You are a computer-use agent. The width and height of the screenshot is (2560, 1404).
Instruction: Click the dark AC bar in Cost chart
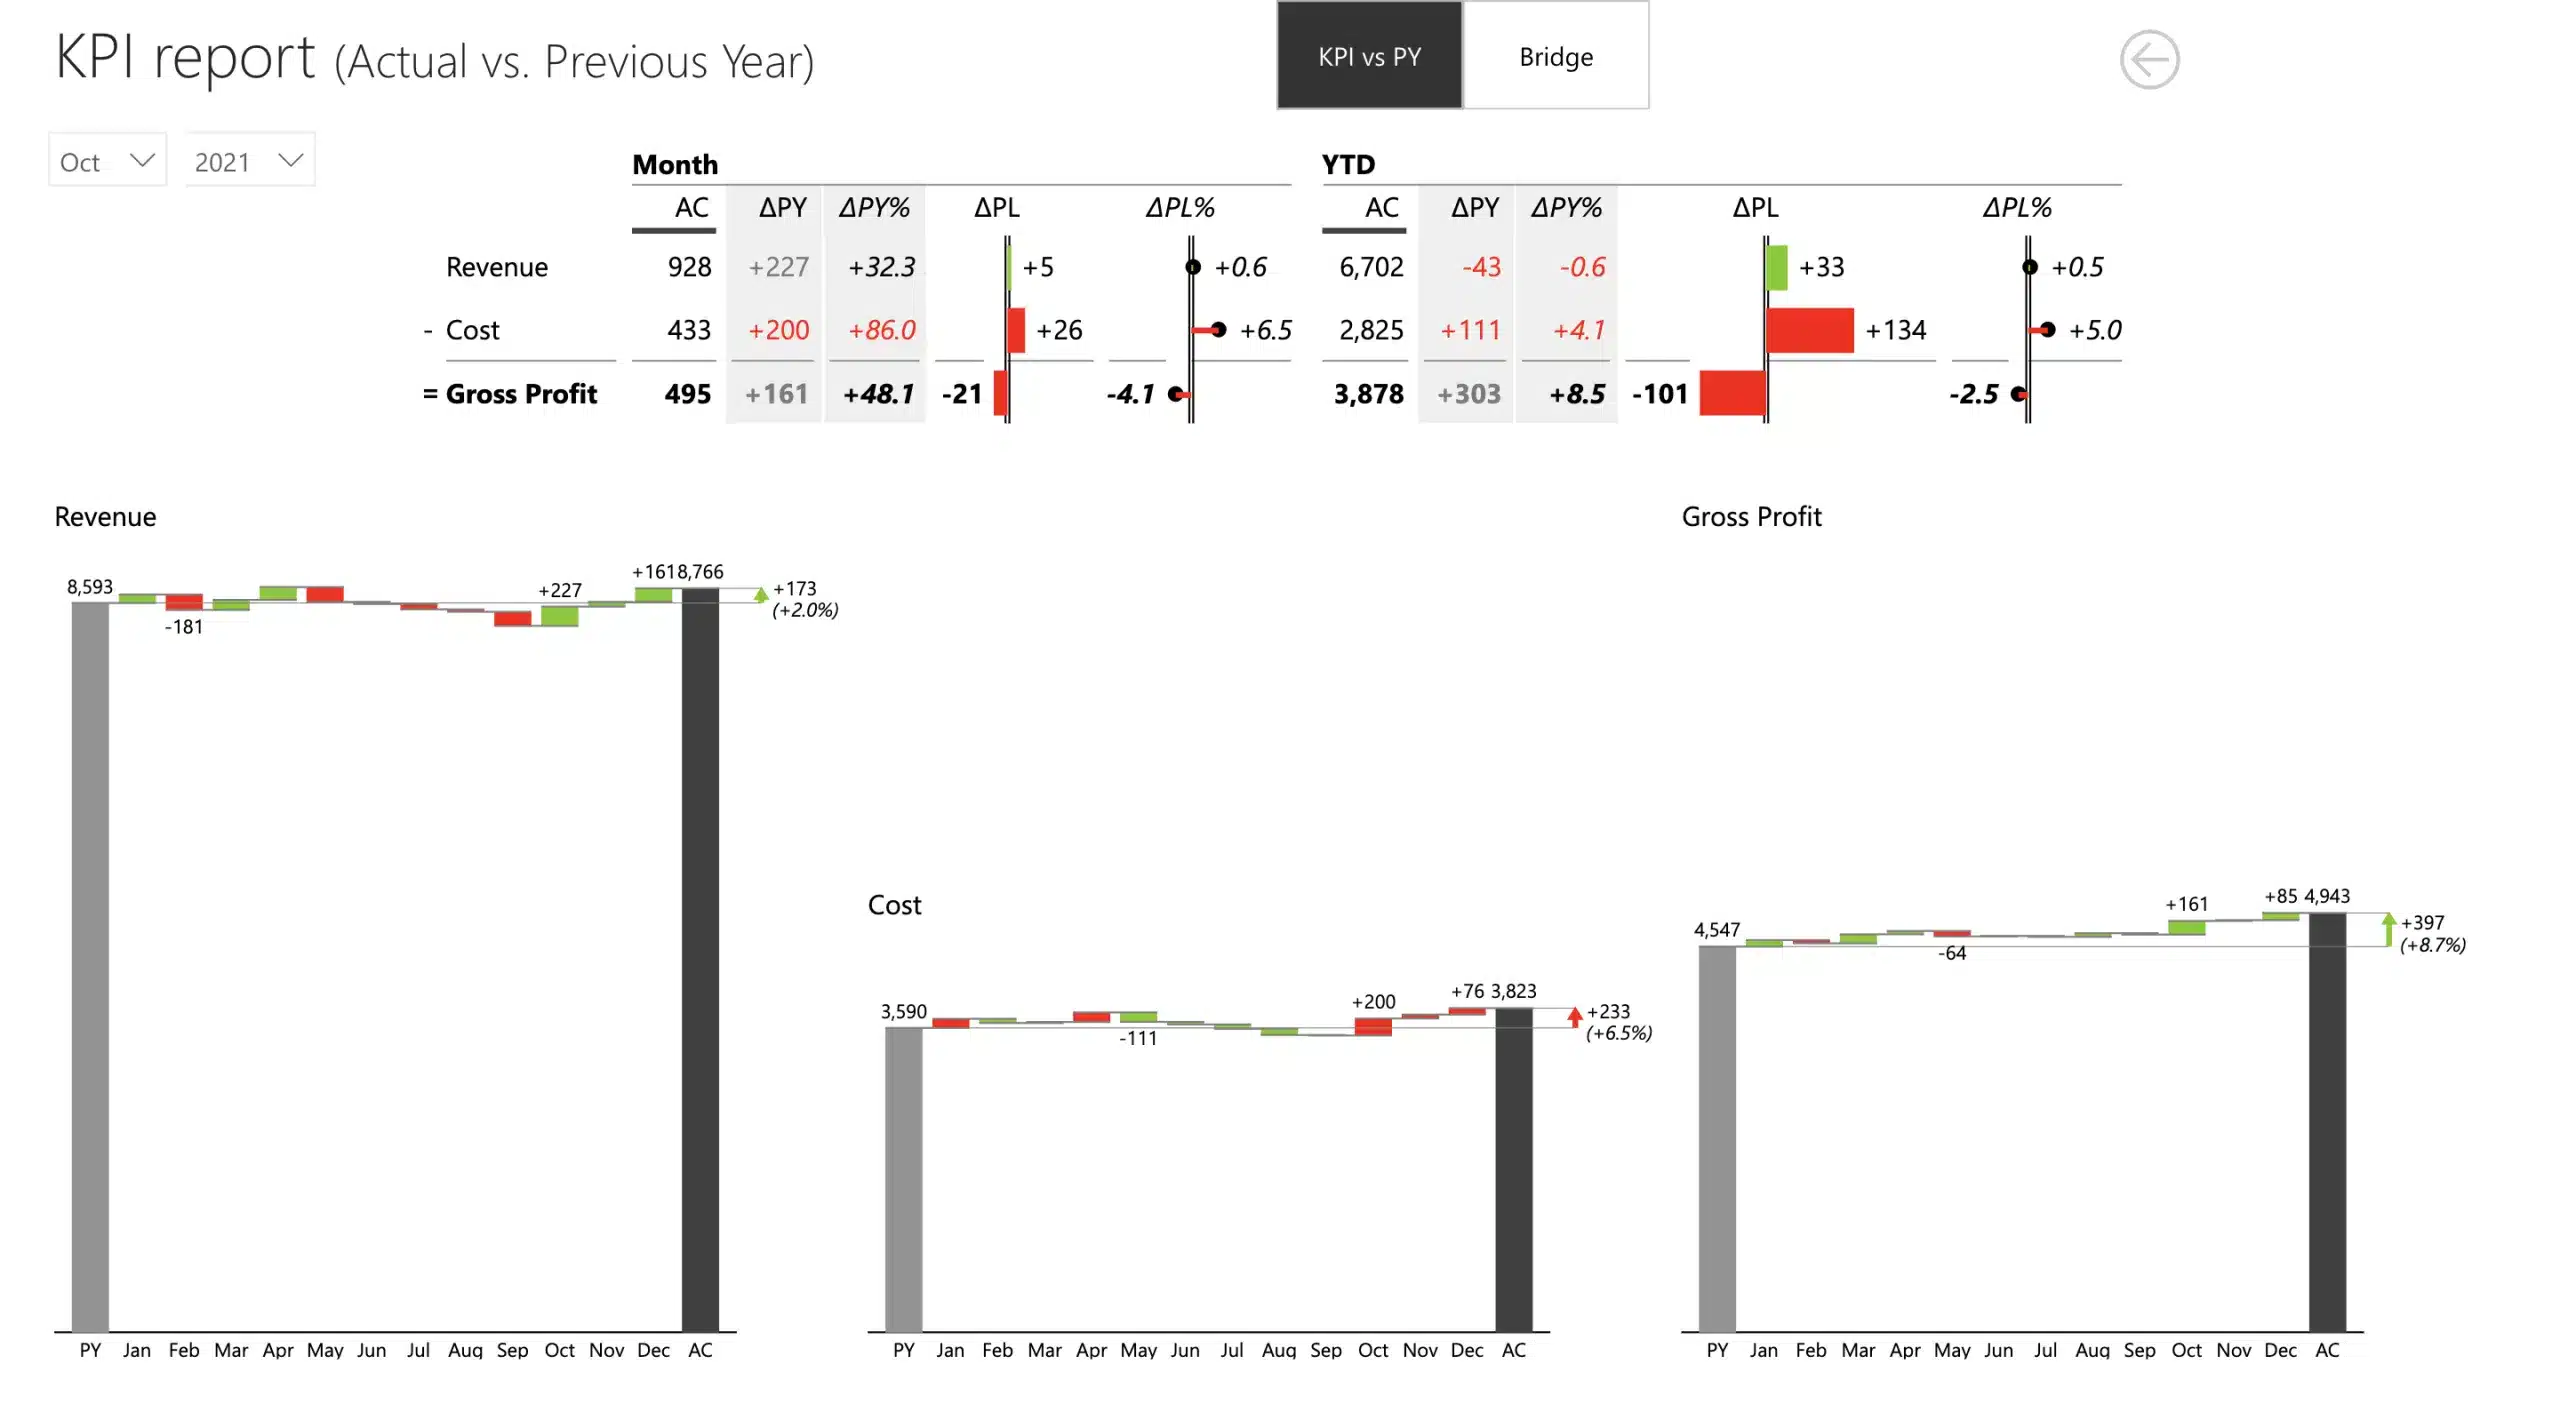(x=1513, y=1180)
